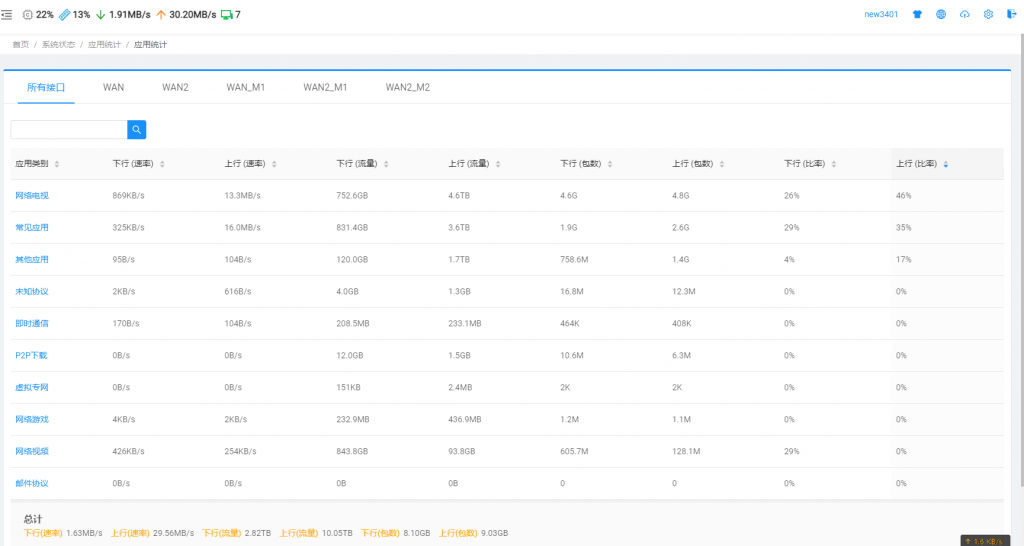Click the 46% upload ratio cell

click(x=904, y=196)
